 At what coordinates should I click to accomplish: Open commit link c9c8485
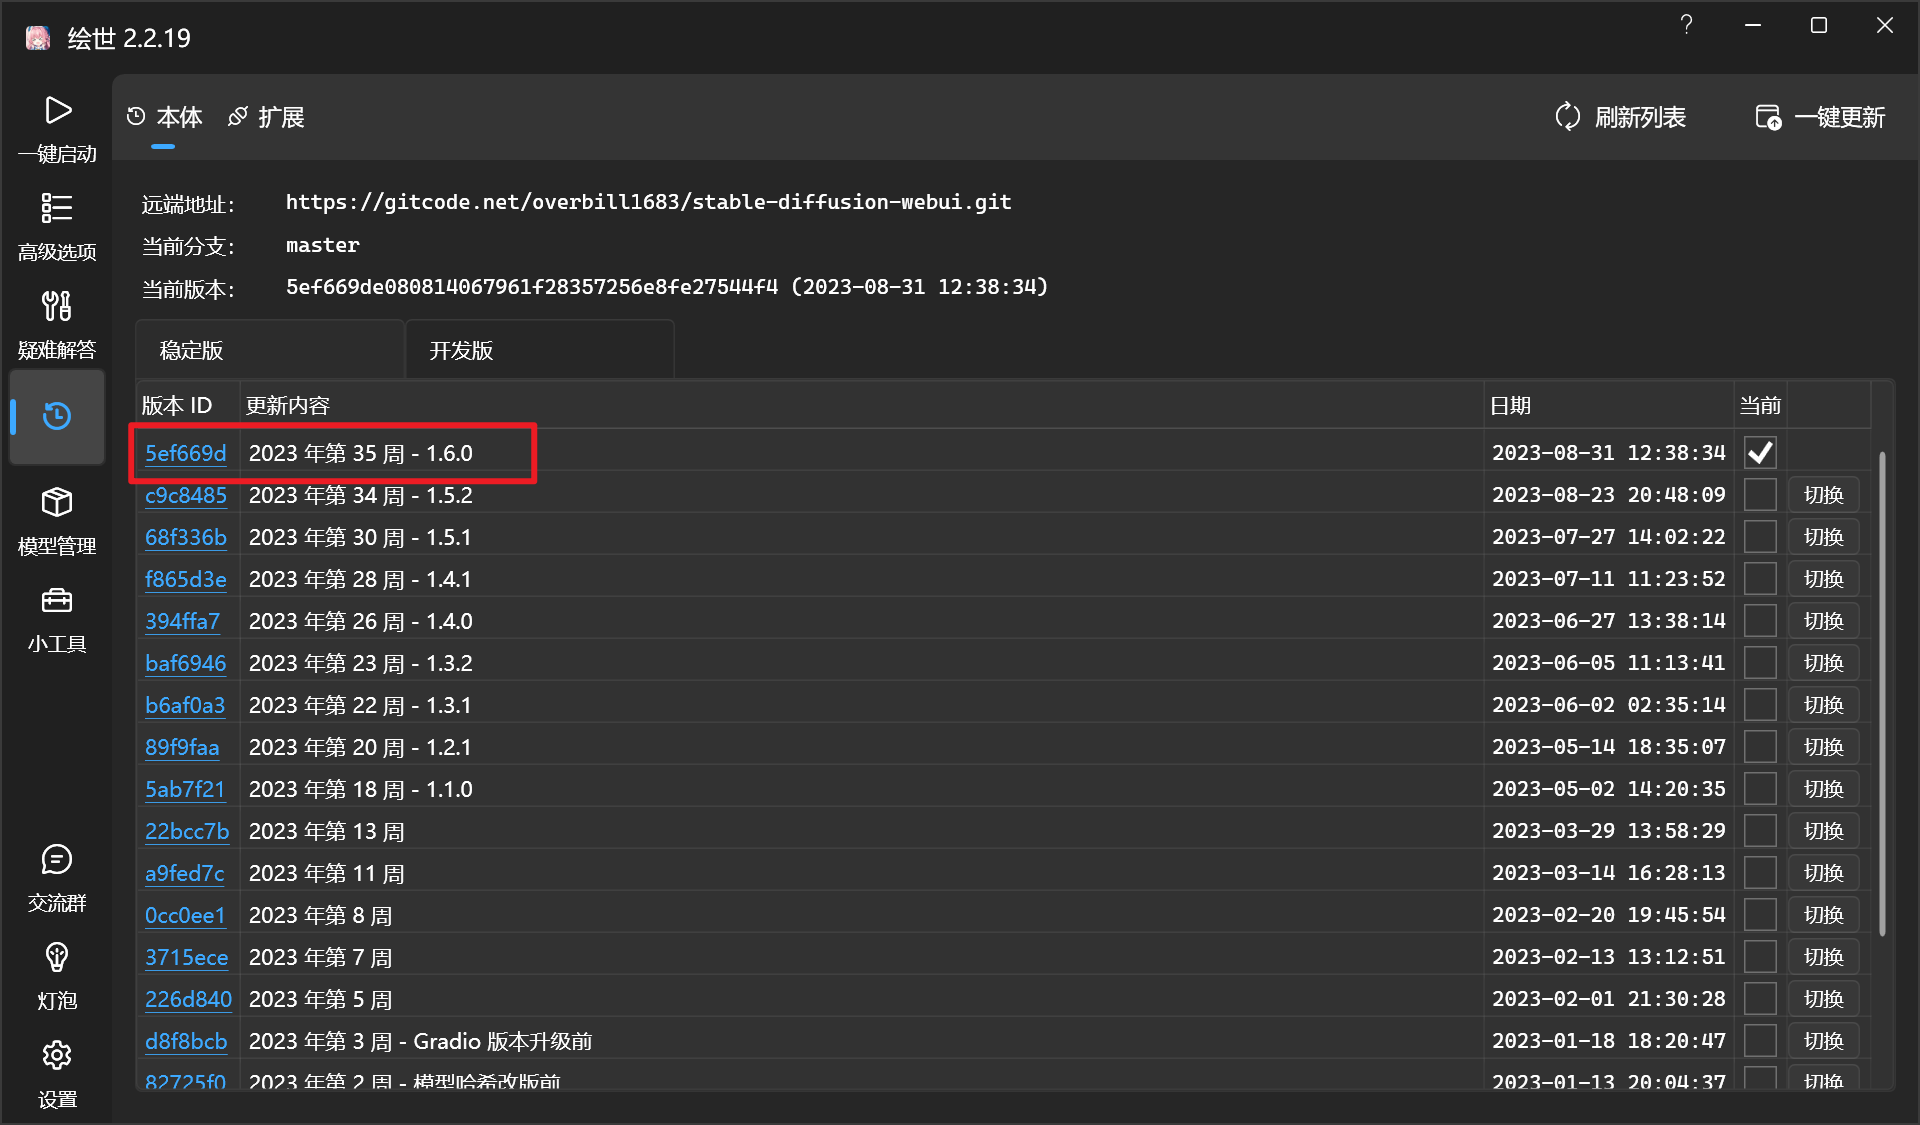click(186, 495)
